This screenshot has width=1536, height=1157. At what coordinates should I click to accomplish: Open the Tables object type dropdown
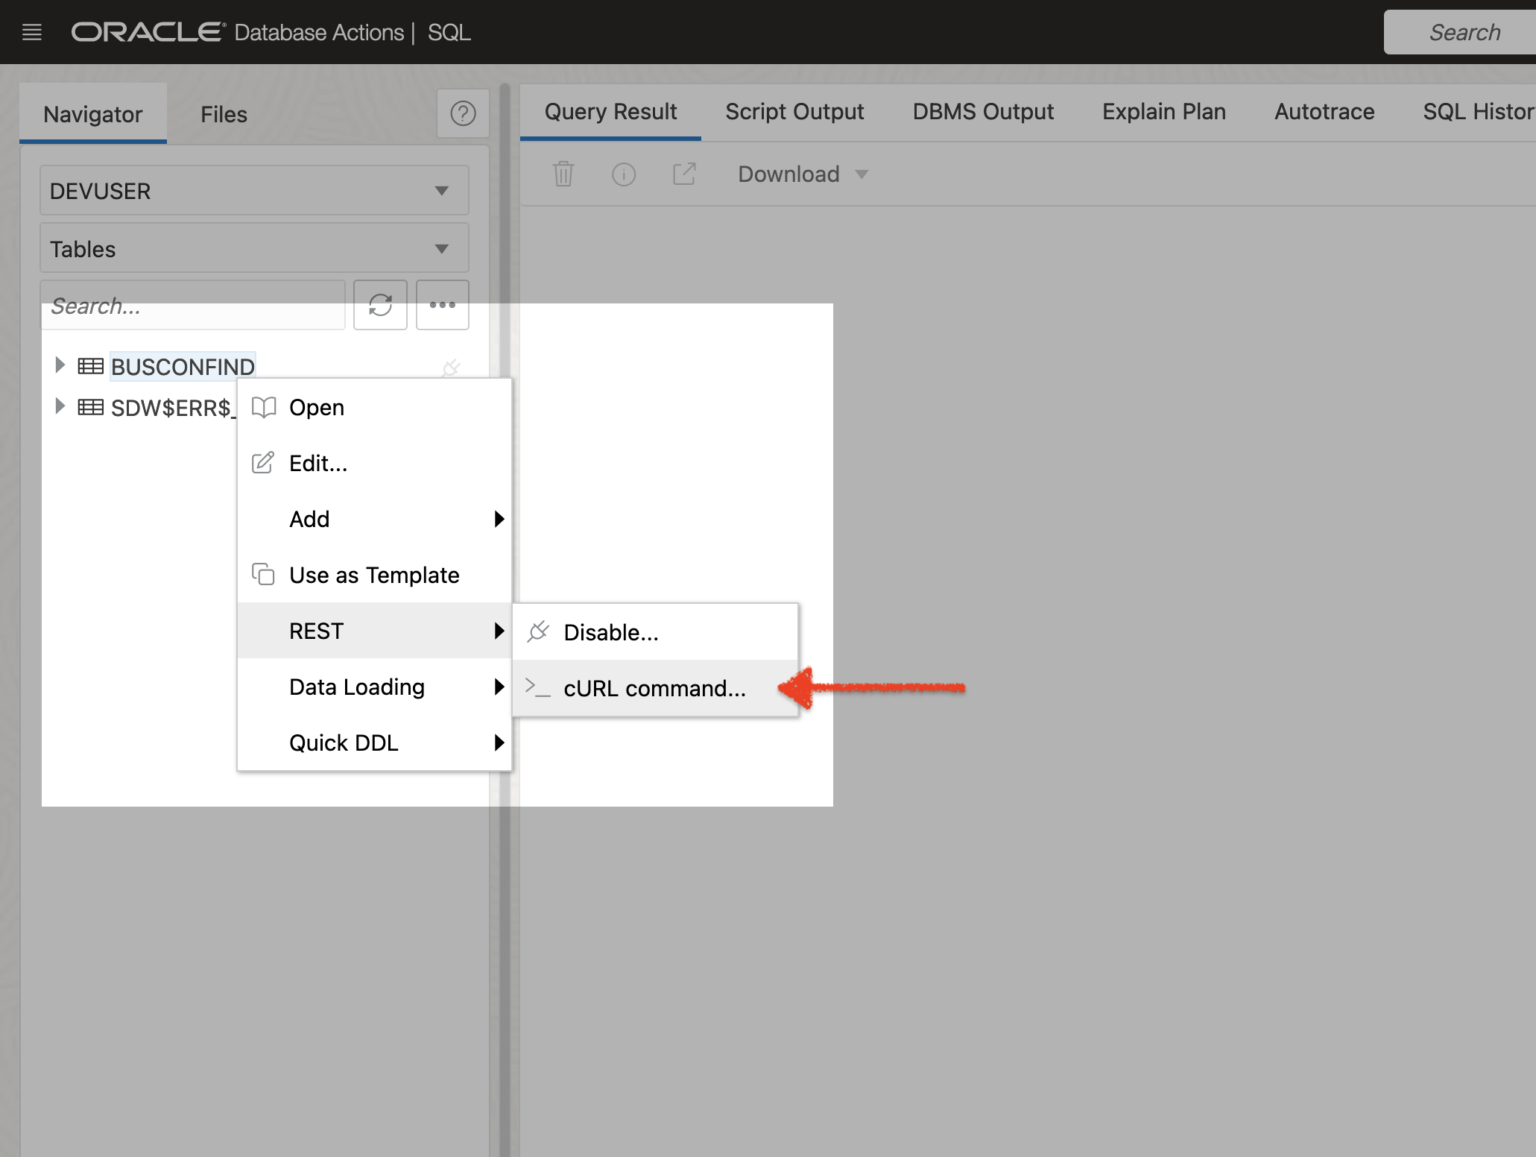point(254,249)
